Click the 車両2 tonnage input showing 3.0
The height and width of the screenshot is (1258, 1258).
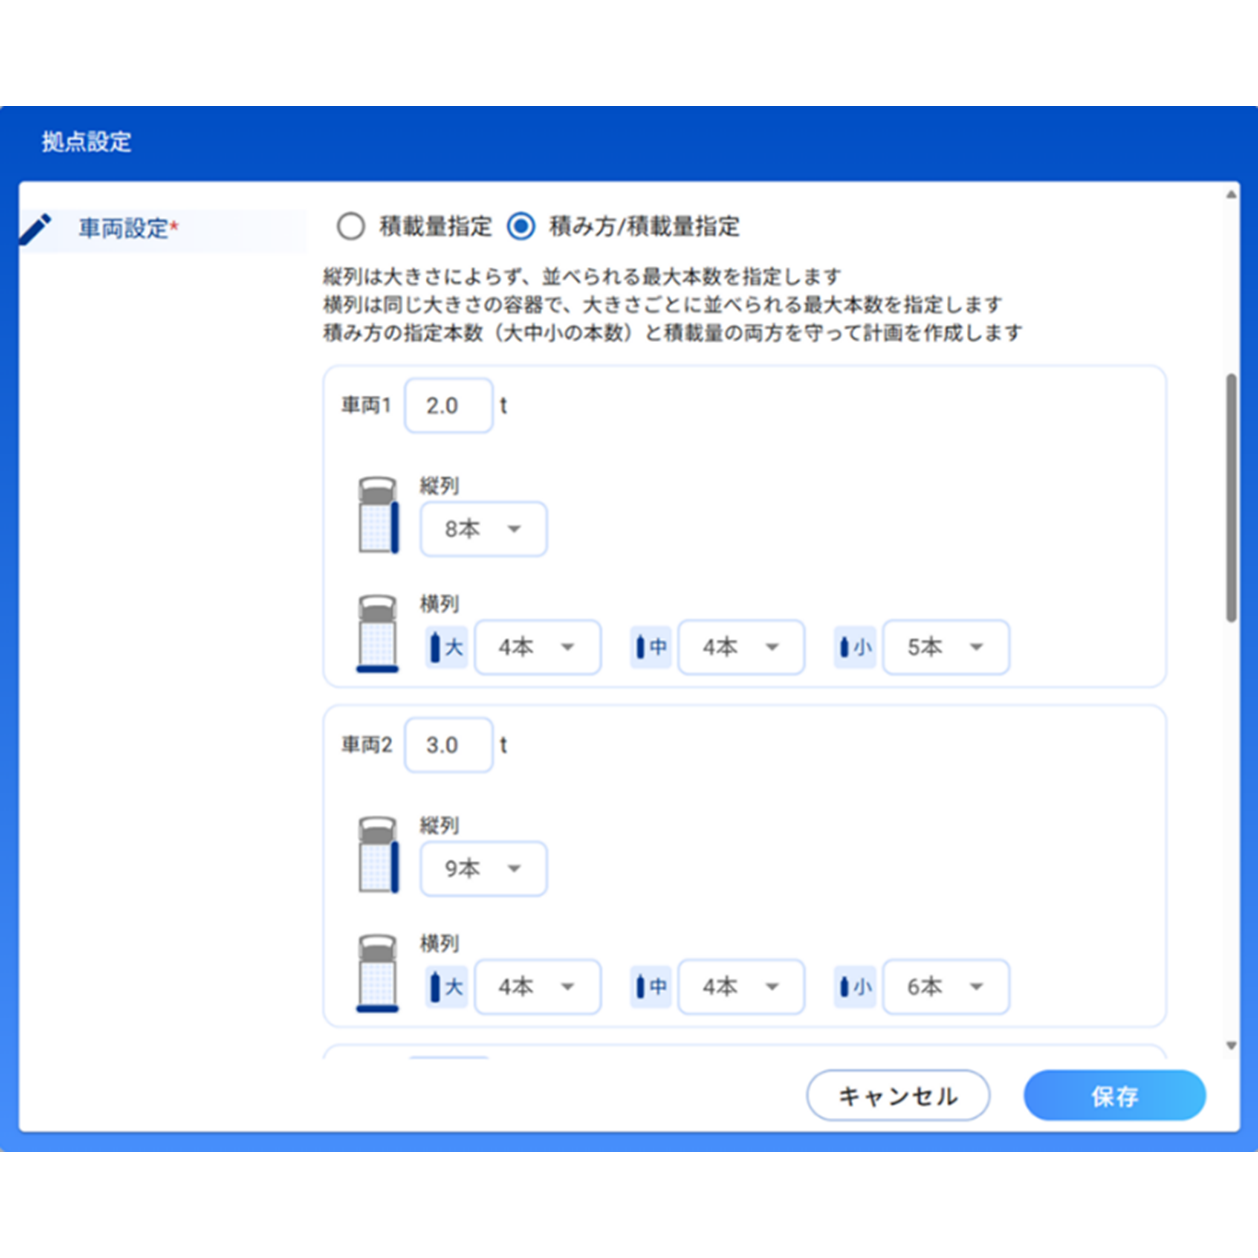[x=448, y=745]
